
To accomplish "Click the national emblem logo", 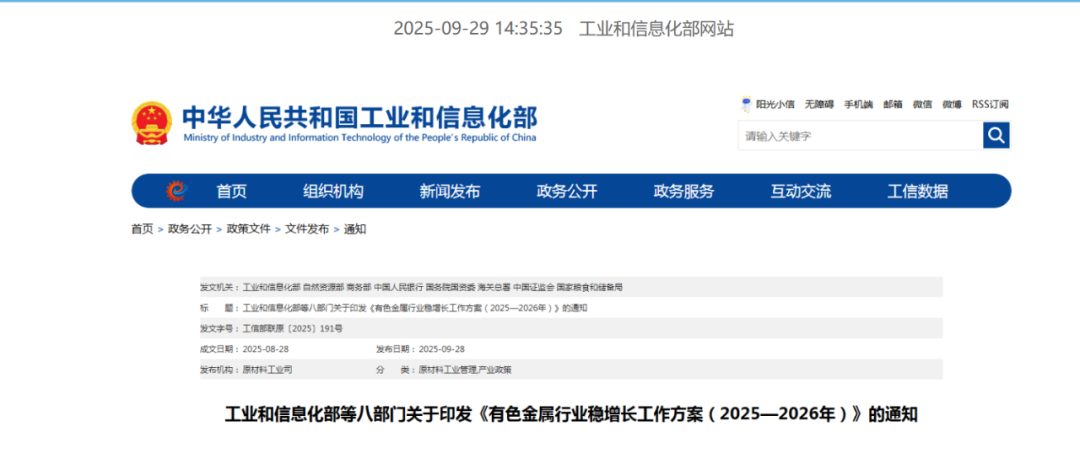I will [152, 123].
